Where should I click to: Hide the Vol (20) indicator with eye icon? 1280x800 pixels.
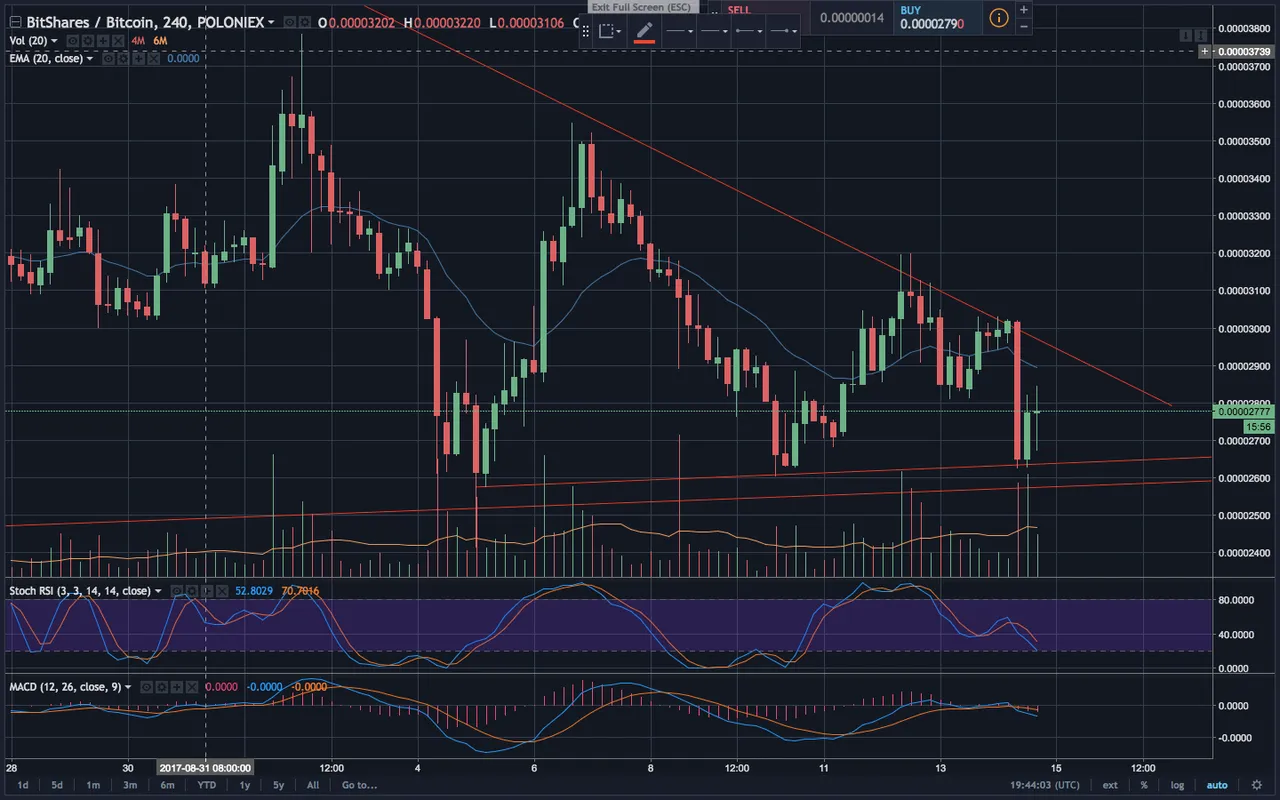[73, 41]
